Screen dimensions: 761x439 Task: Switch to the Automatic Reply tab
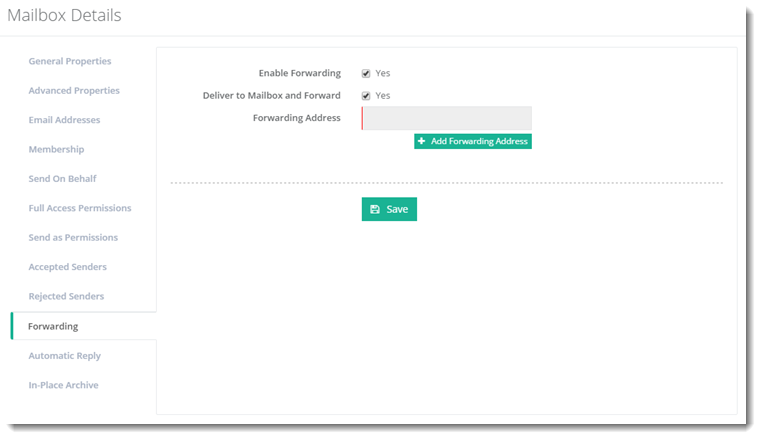click(x=64, y=356)
